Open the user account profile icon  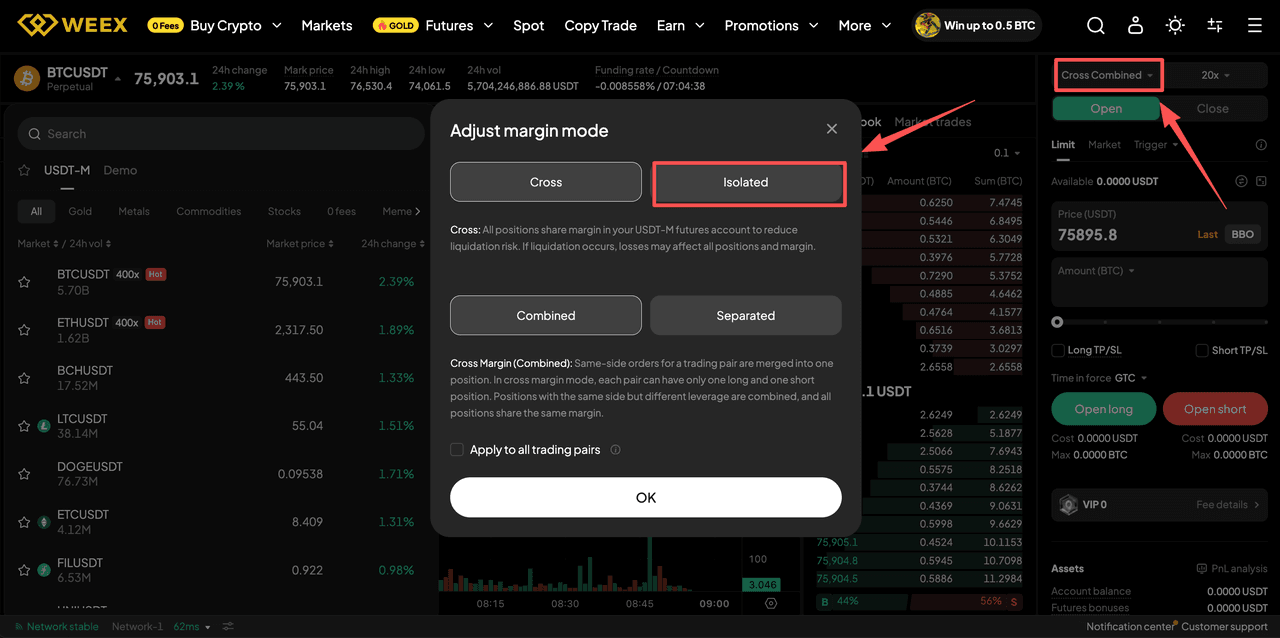(1135, 26)
